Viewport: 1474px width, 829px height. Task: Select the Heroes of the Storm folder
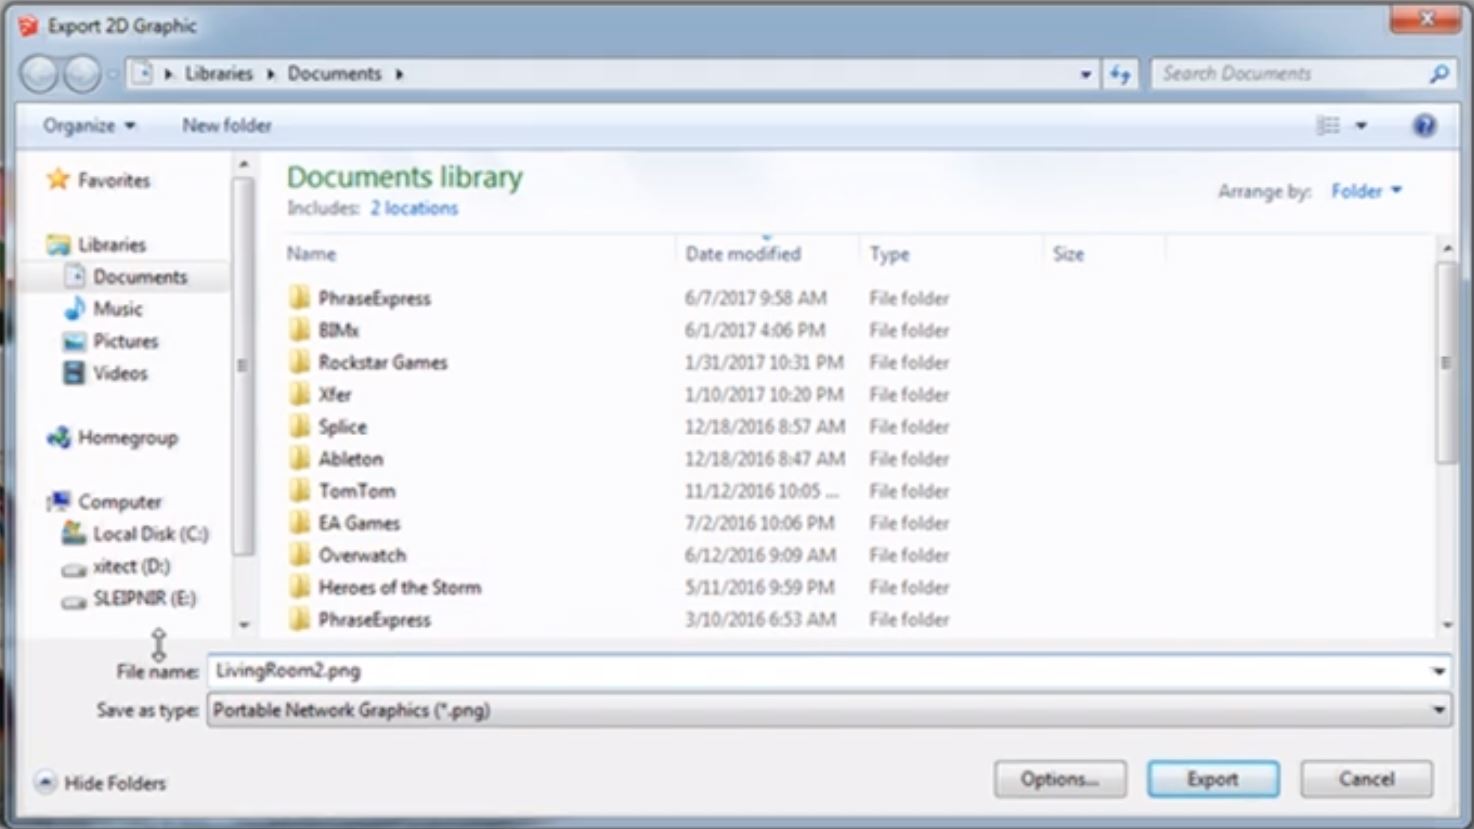(x=400, y=587)
